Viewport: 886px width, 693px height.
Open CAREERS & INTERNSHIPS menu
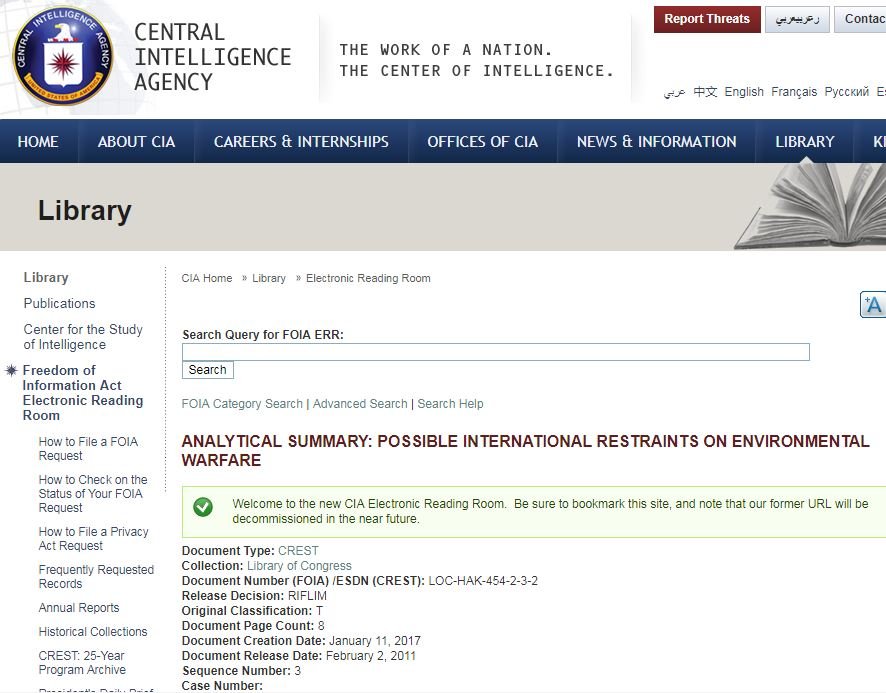tap(301, 142)
